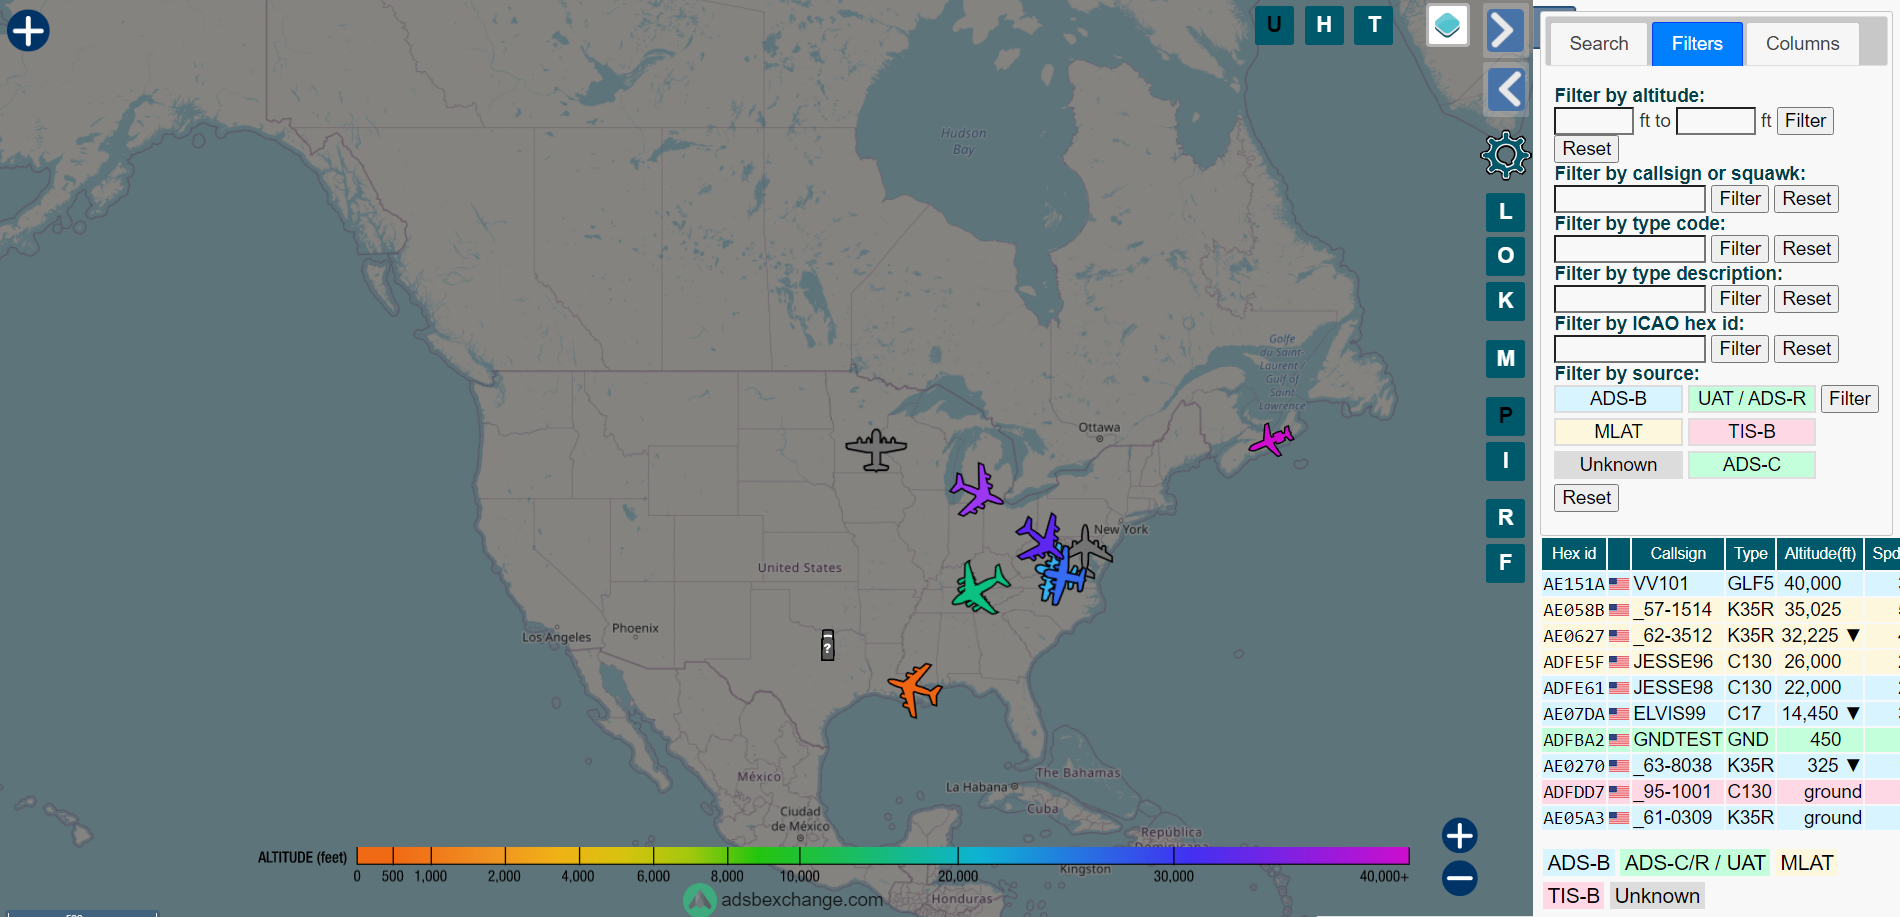Click Filter button for type description
Viewport: 1900px width, 917px height.
tap(1740, 299)
